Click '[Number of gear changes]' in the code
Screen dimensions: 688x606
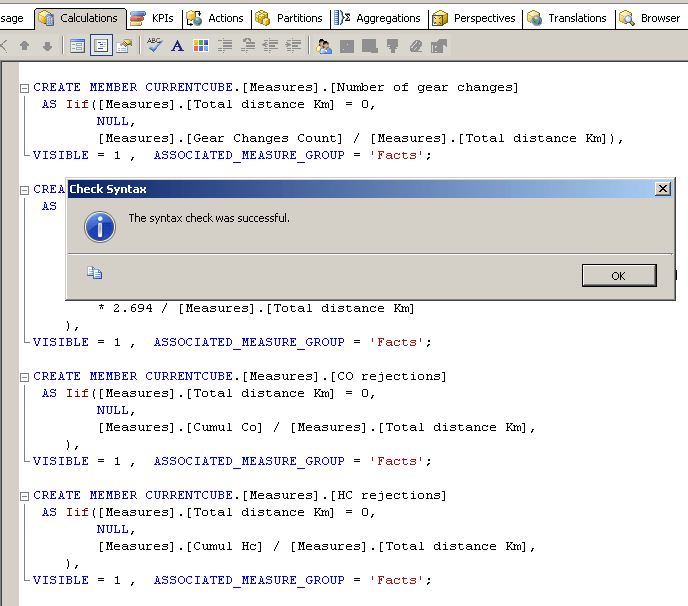[424, 87]
